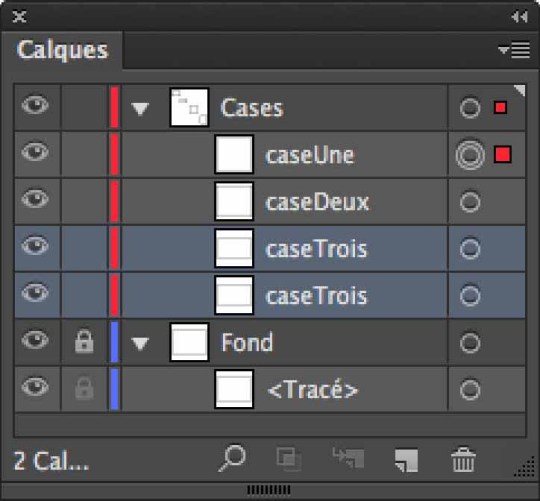The height and width of the screenshot is (501, 540).
Task: Delete selection with trash icon
Action: [x=463, y=459]
